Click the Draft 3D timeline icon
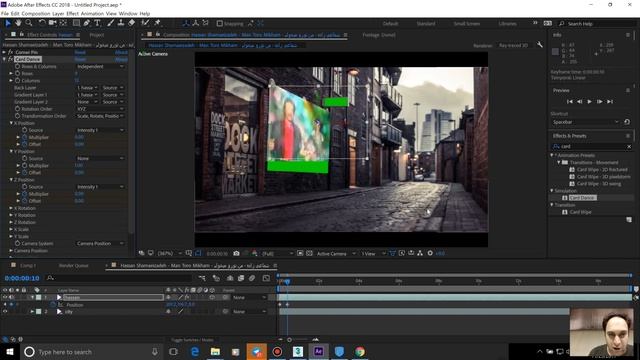 point(216,278)
